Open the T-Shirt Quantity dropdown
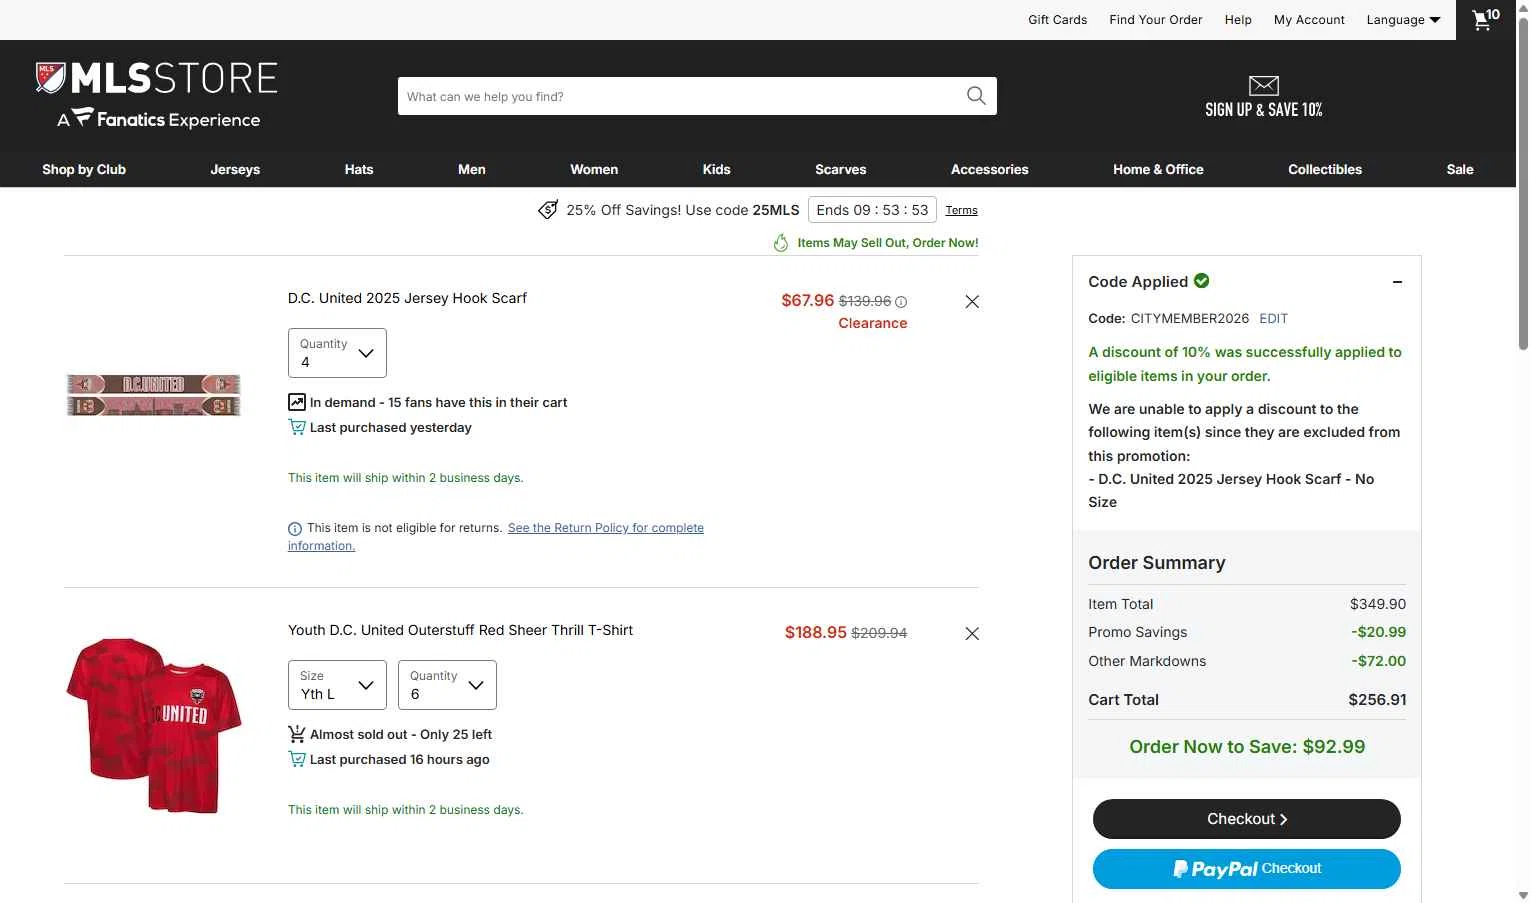Screen dimensions: 1531x903 tap(447, 685)
